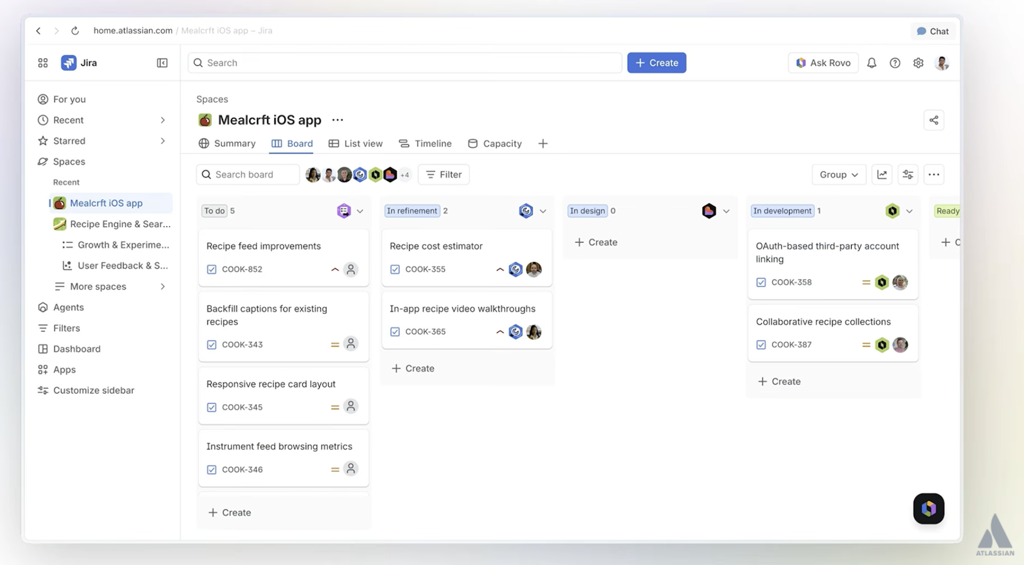The image size is (1024, 565).
Task: Open the Rovo floating chat button
Action: coord(929,508)
